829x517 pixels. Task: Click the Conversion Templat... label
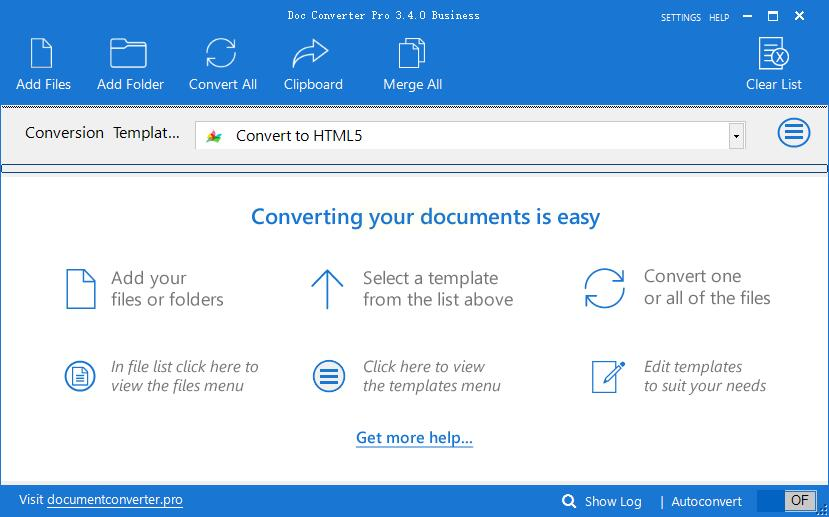(102, 133)
